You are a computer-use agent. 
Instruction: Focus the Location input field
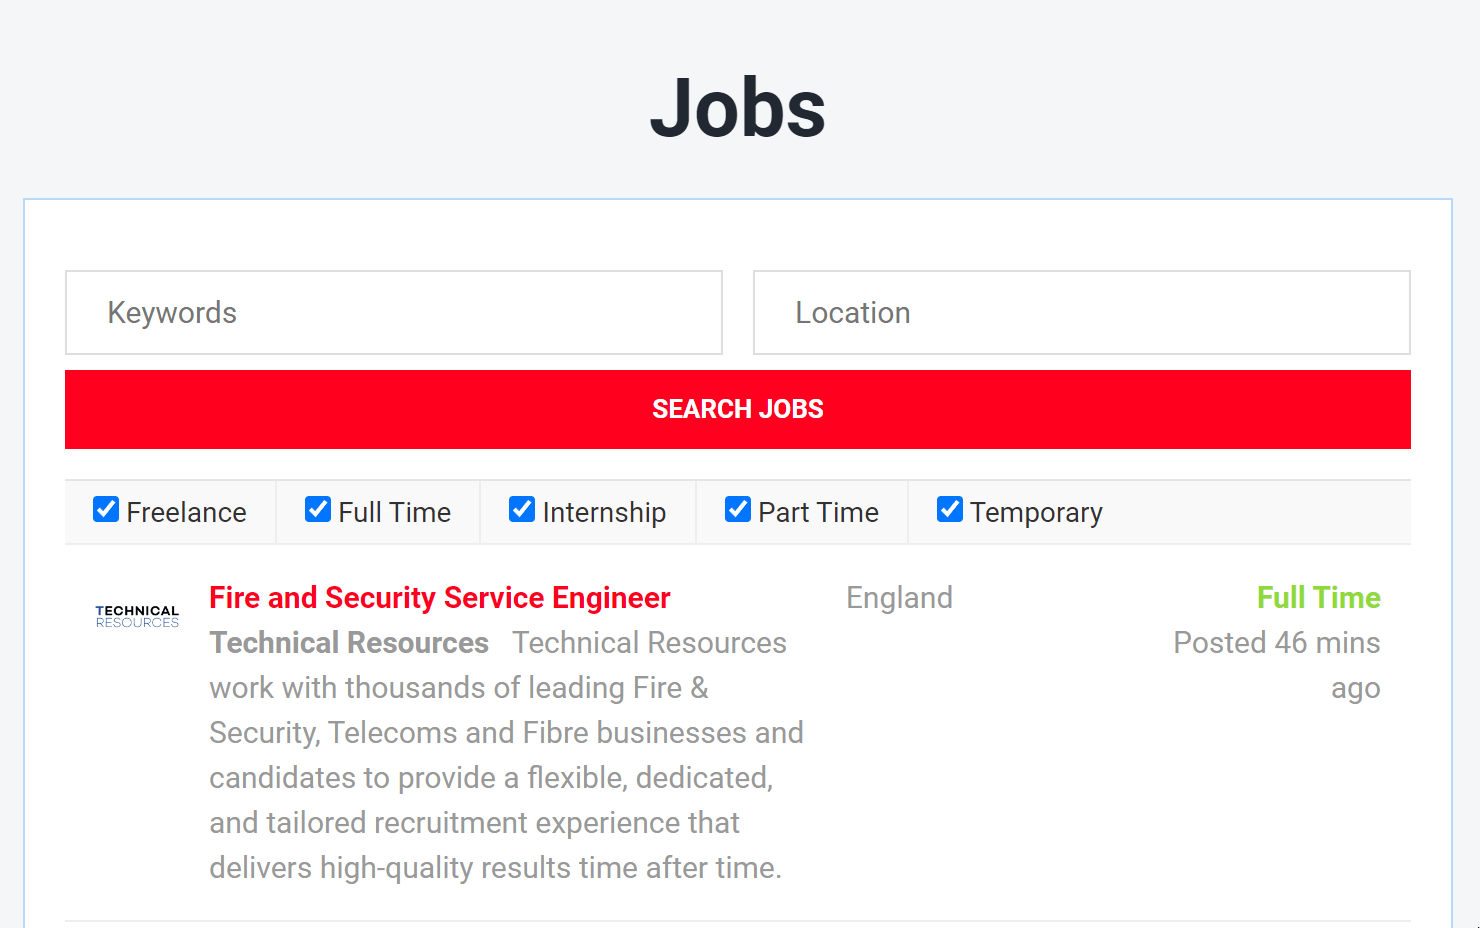click(x=1081, y=313)
